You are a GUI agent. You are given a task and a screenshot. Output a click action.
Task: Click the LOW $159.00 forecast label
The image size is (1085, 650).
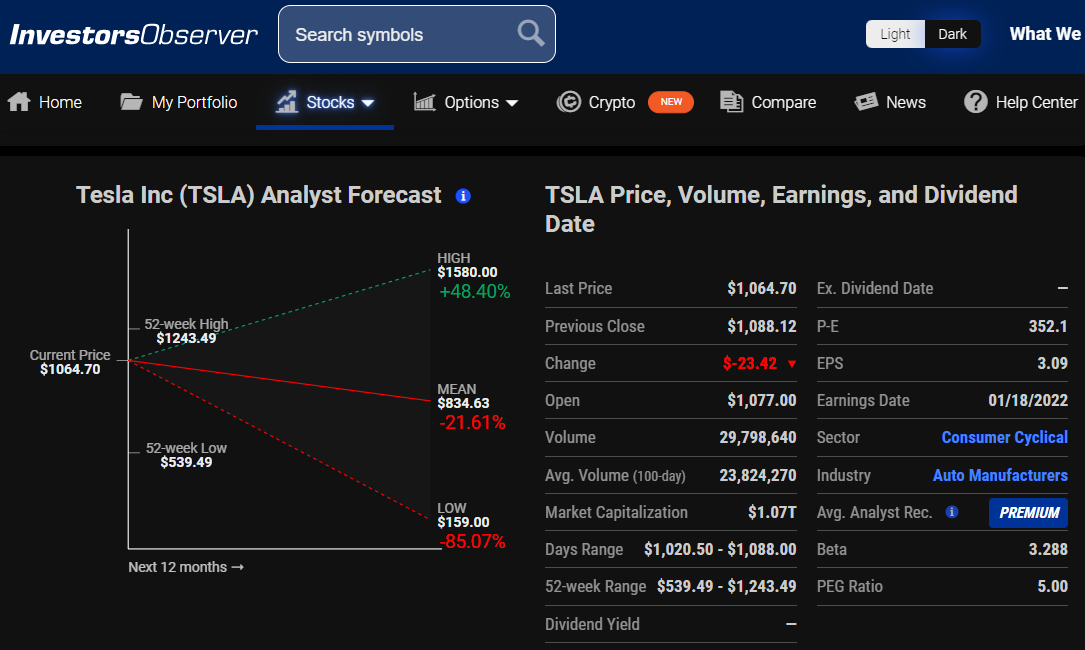click(x=463, y=515)
